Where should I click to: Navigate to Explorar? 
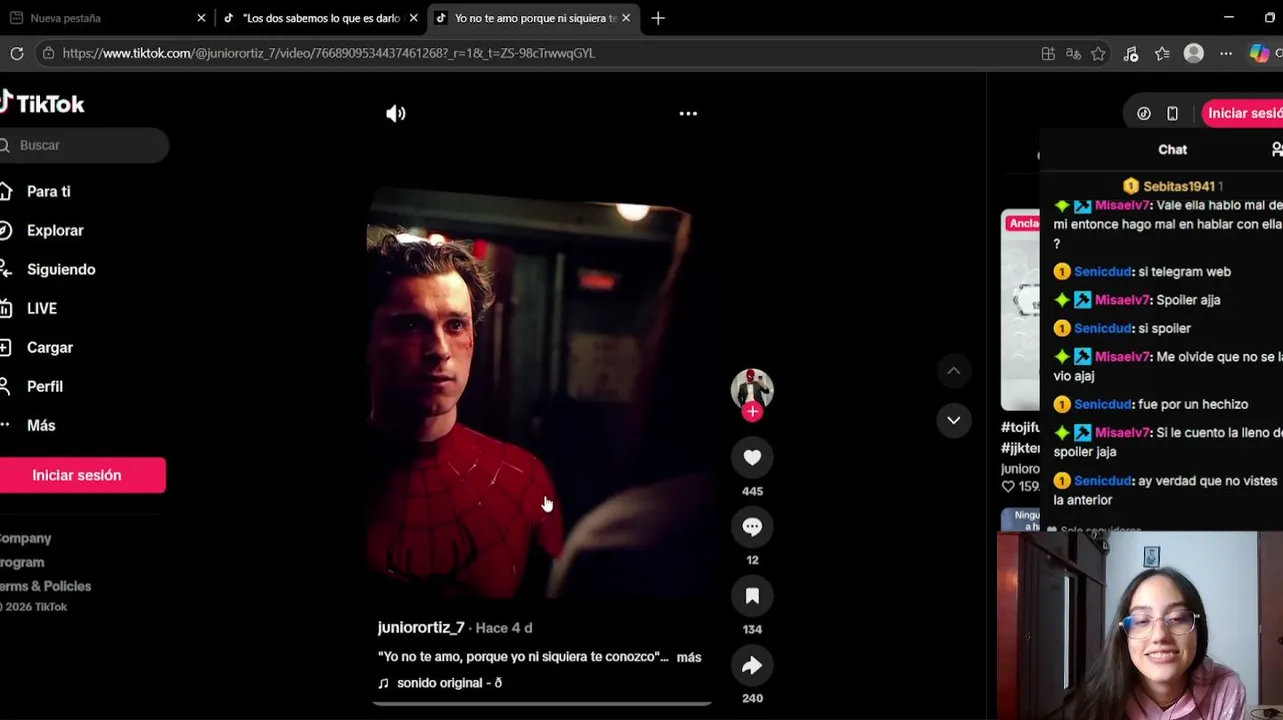click(x=55, y=231)
